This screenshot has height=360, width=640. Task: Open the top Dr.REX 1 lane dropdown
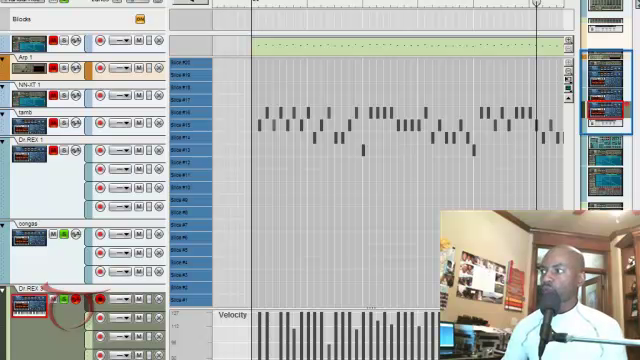[120, 151]
